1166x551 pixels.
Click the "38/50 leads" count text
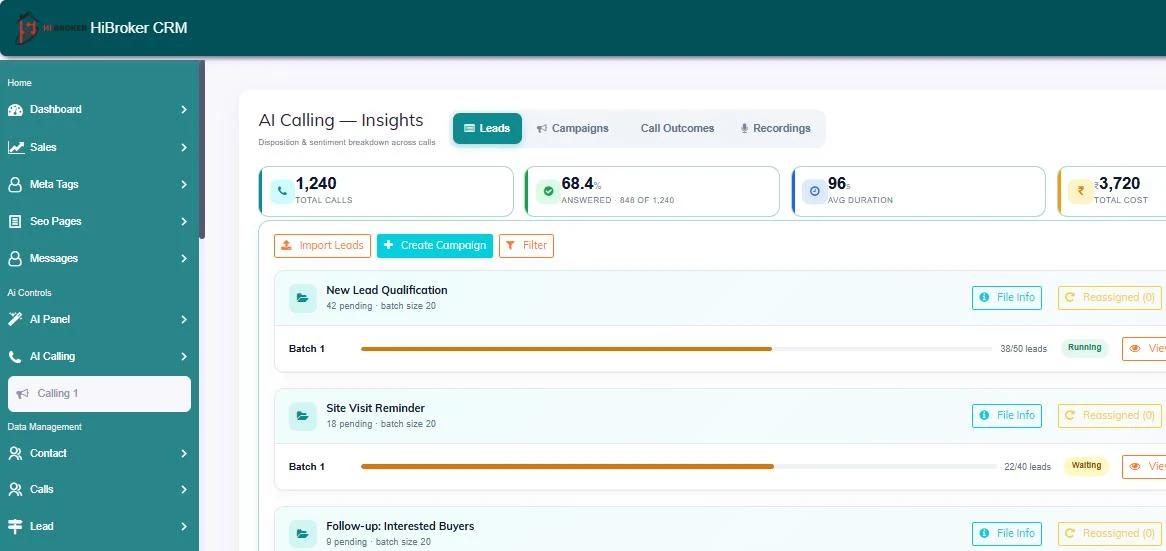1023,349
